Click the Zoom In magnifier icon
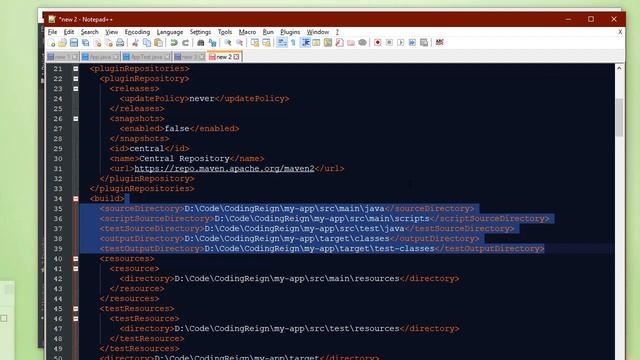The height and width of the screenshot is (360, 640). 228,43
